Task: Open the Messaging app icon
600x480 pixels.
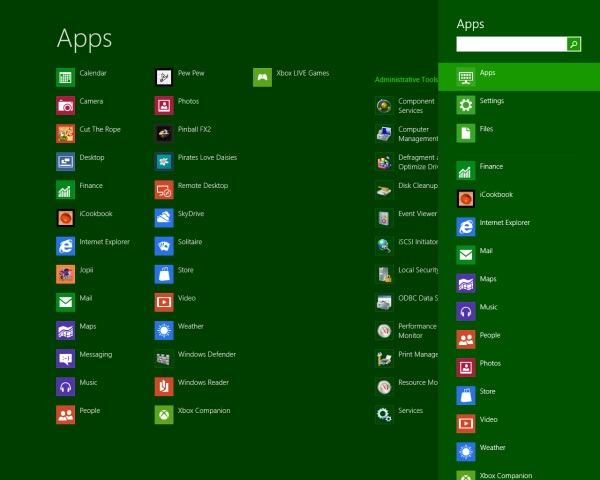Action: point(65,358)
